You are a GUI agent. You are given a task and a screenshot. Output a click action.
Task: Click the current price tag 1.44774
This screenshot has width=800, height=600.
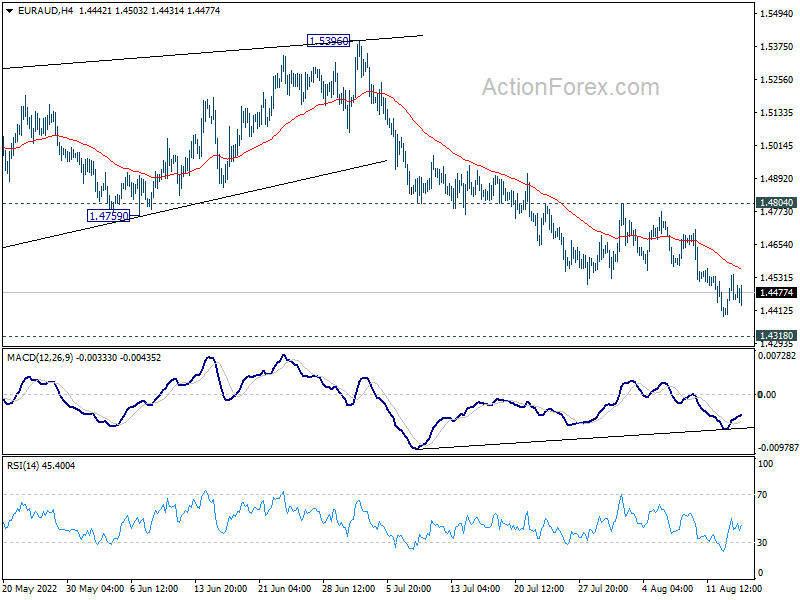[777, 292]
